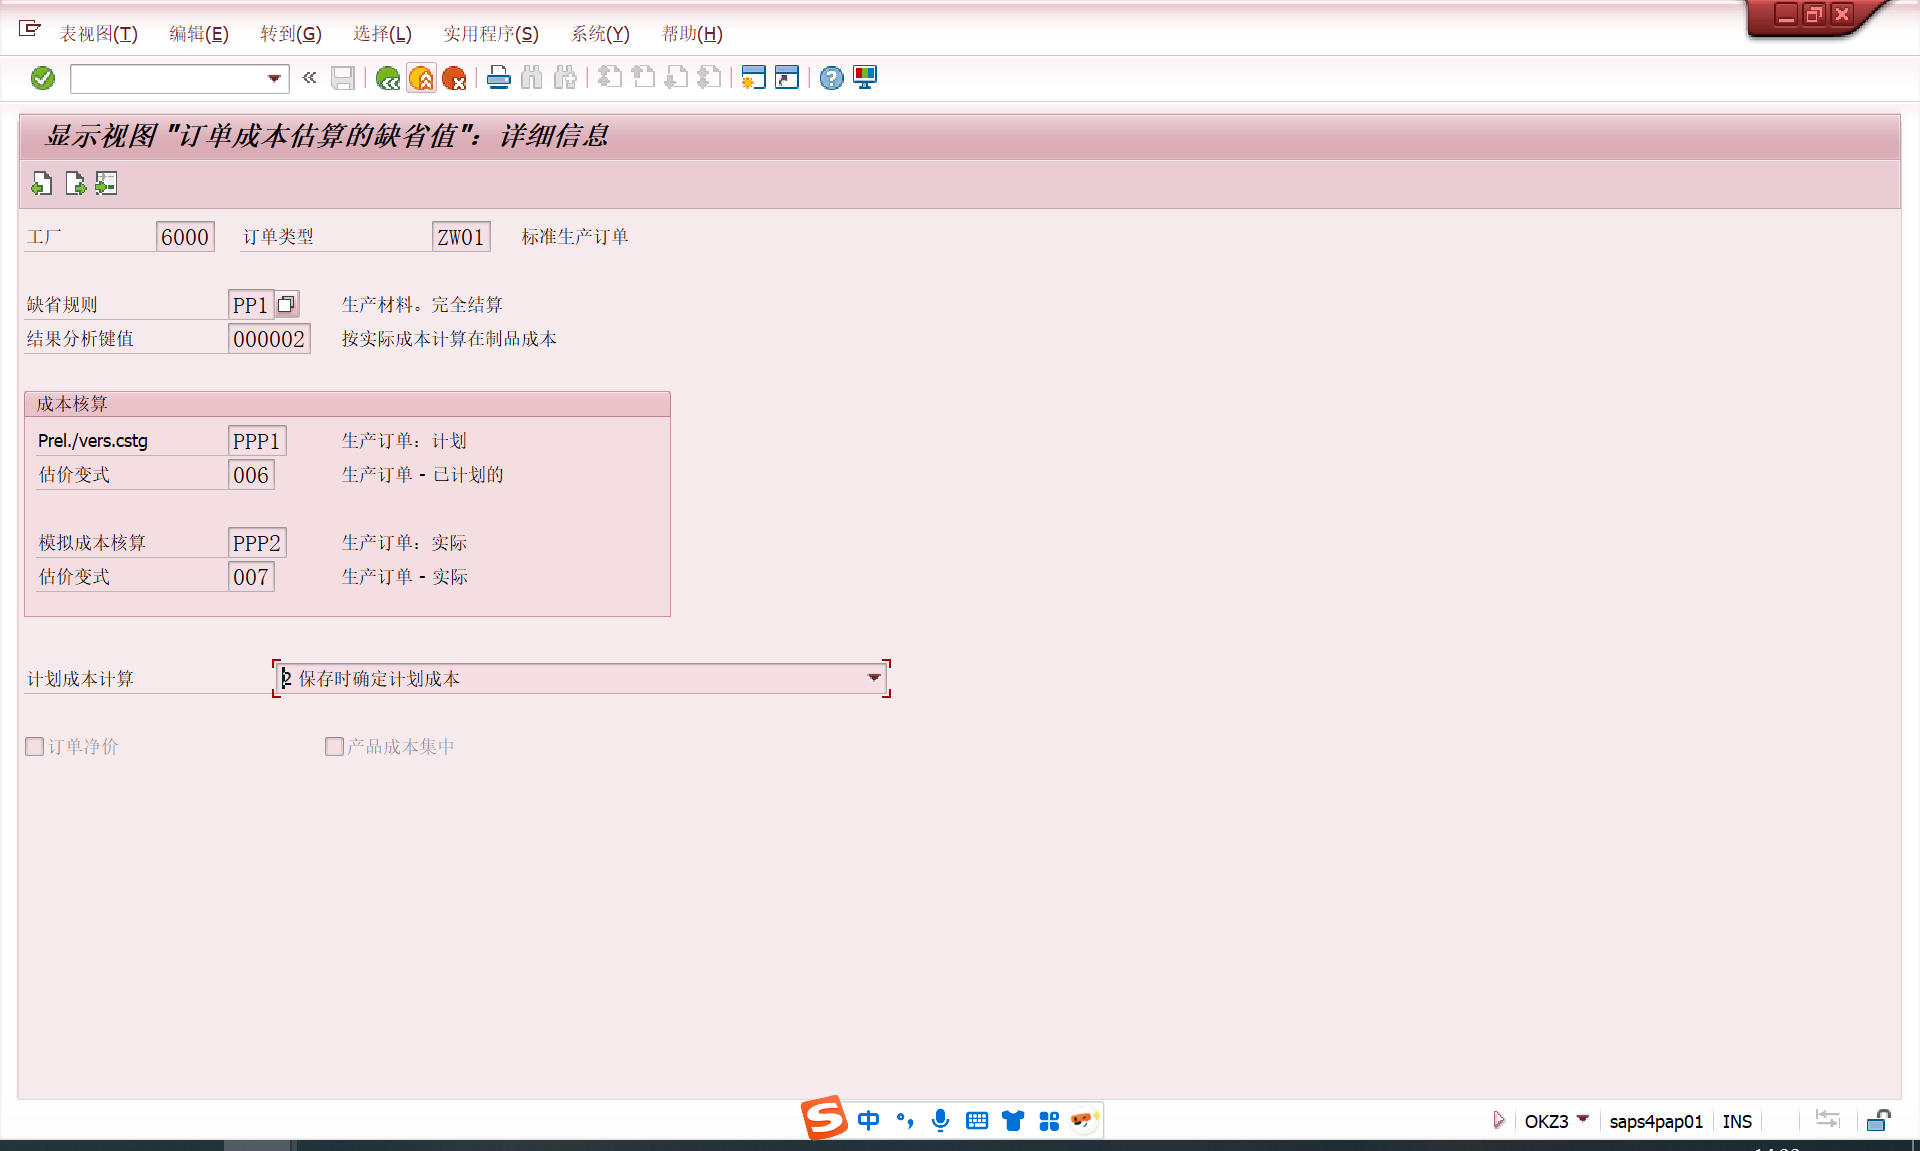This screenshot has height=1151, width=1920.
Task: Click the copy icon beside the PP1 field
Action: tap(286, 303)
